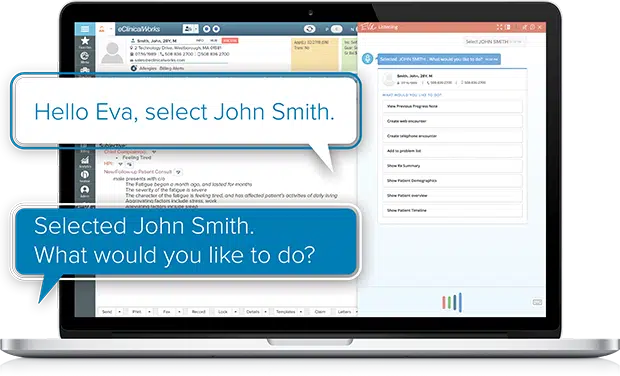Select the Analytics chart icon in the sidebar
This screenshot has height=376, width=620.
coord(85,160)
